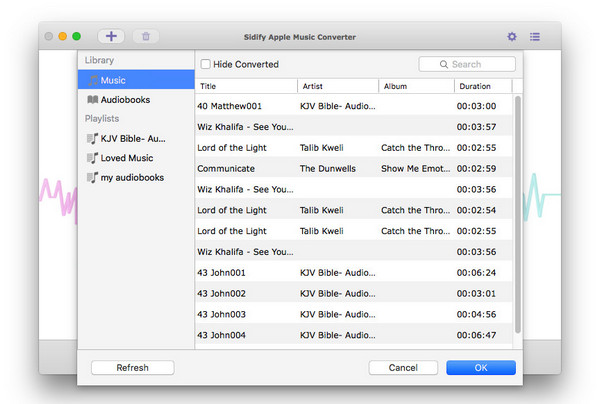Click the my audiobooks playlist icon
This screenshot has height=404, width=600.
[x=92, y=178]
